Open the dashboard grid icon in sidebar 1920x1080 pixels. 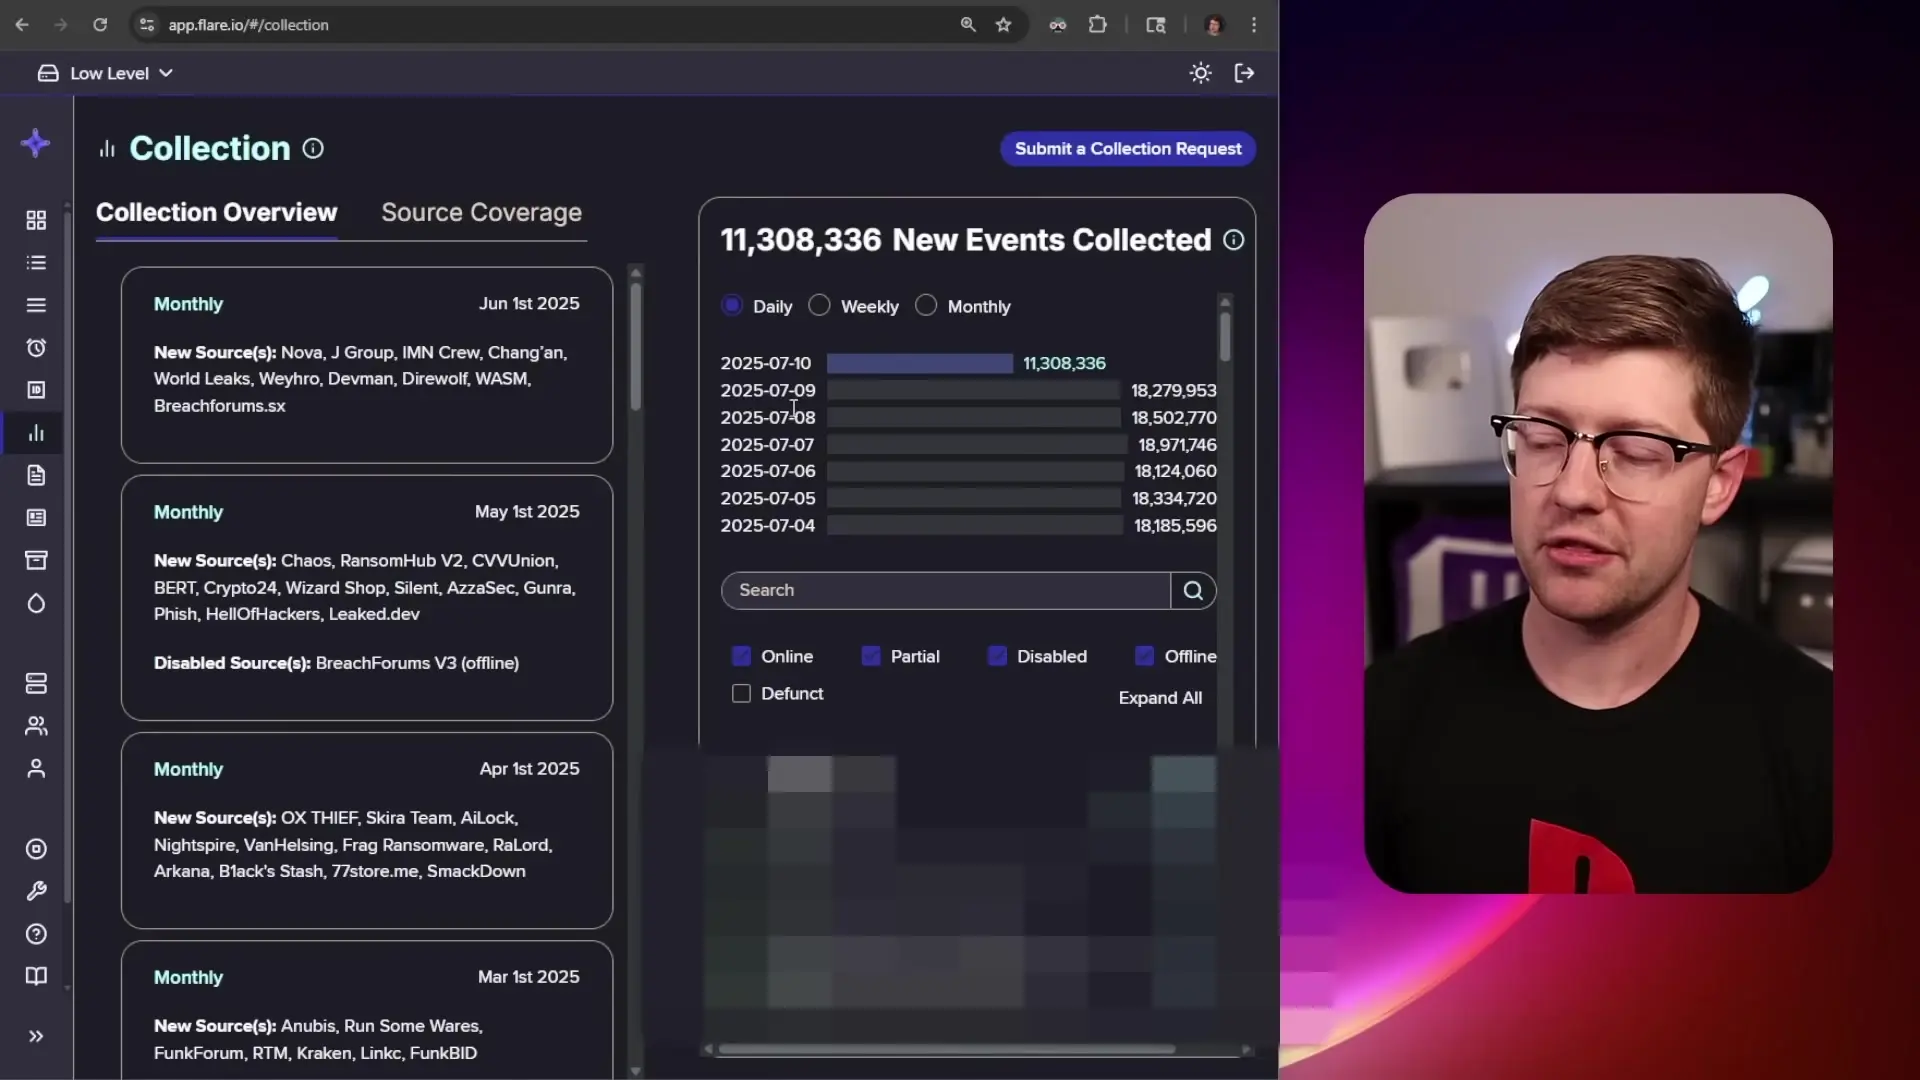click(36, 220)
